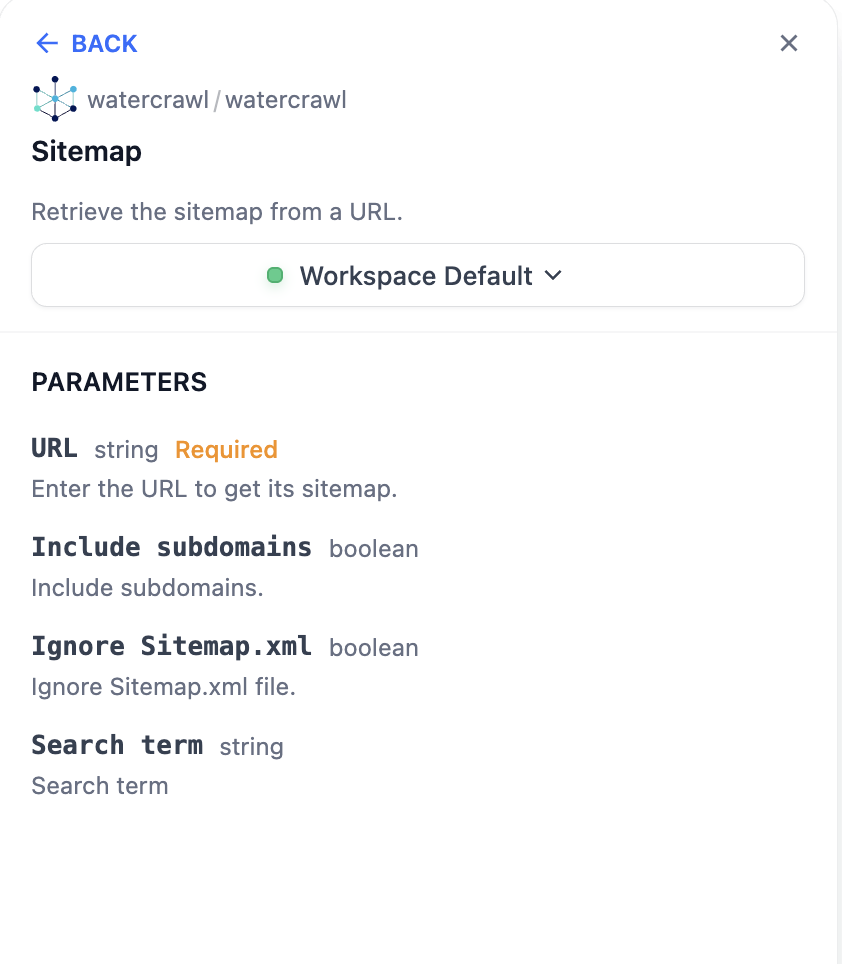
Task: Click the watercrawl logo icon
Action: 55,99
